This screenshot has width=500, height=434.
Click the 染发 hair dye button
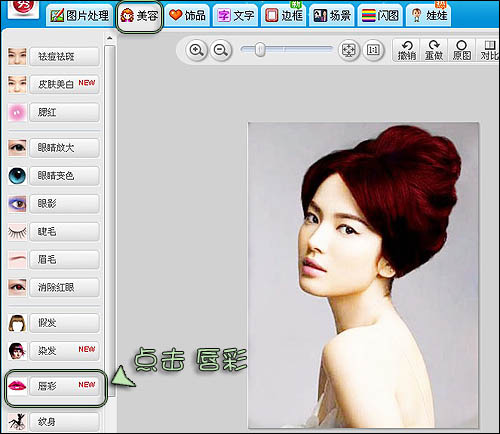pyautogui.click(x=64, y=351)
